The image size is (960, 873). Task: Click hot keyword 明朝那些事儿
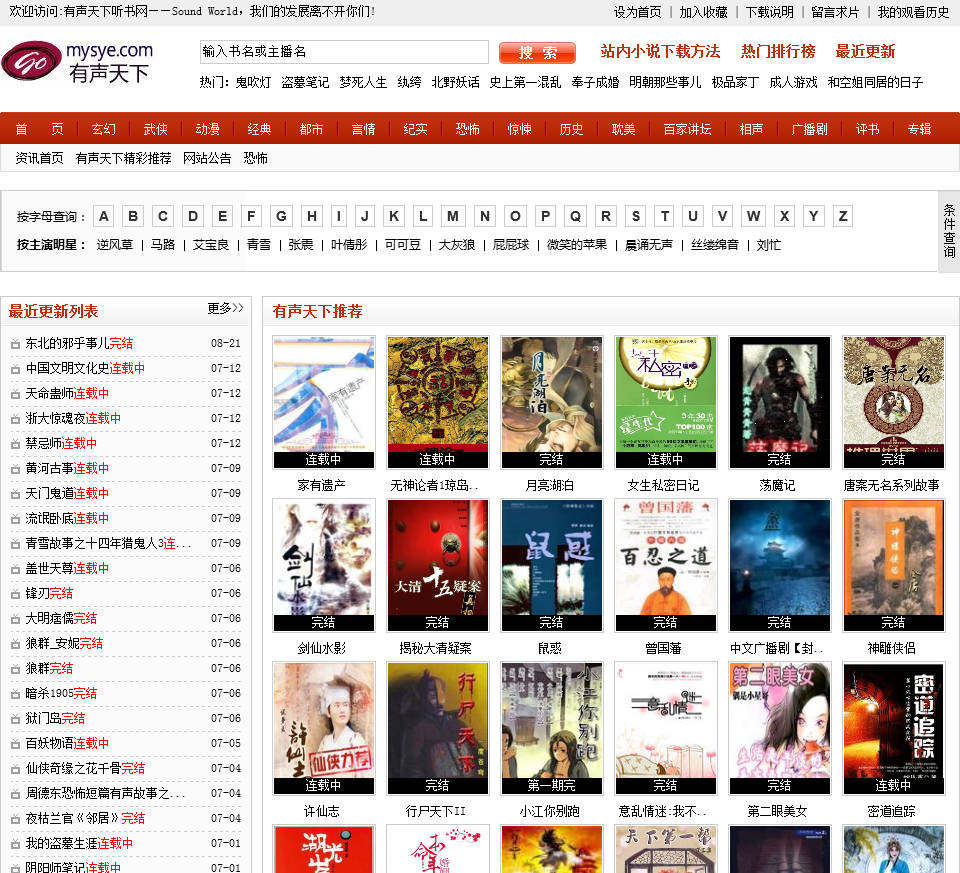pyautogui.click(x=665, y=82)
